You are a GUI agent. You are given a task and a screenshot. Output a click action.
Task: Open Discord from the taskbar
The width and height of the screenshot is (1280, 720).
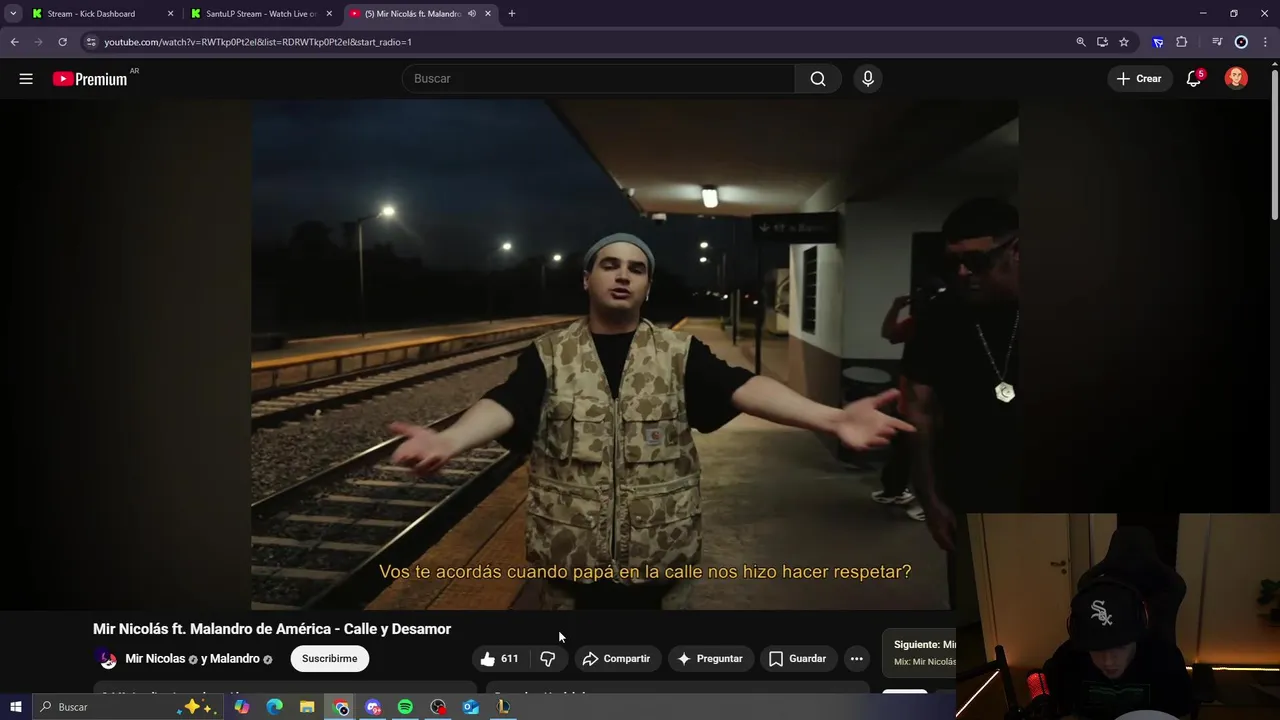pos(373,707)
